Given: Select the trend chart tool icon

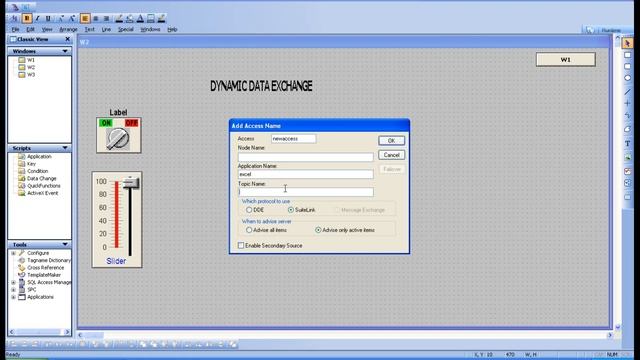Looking at the screenshot, I should click(627, 171).
